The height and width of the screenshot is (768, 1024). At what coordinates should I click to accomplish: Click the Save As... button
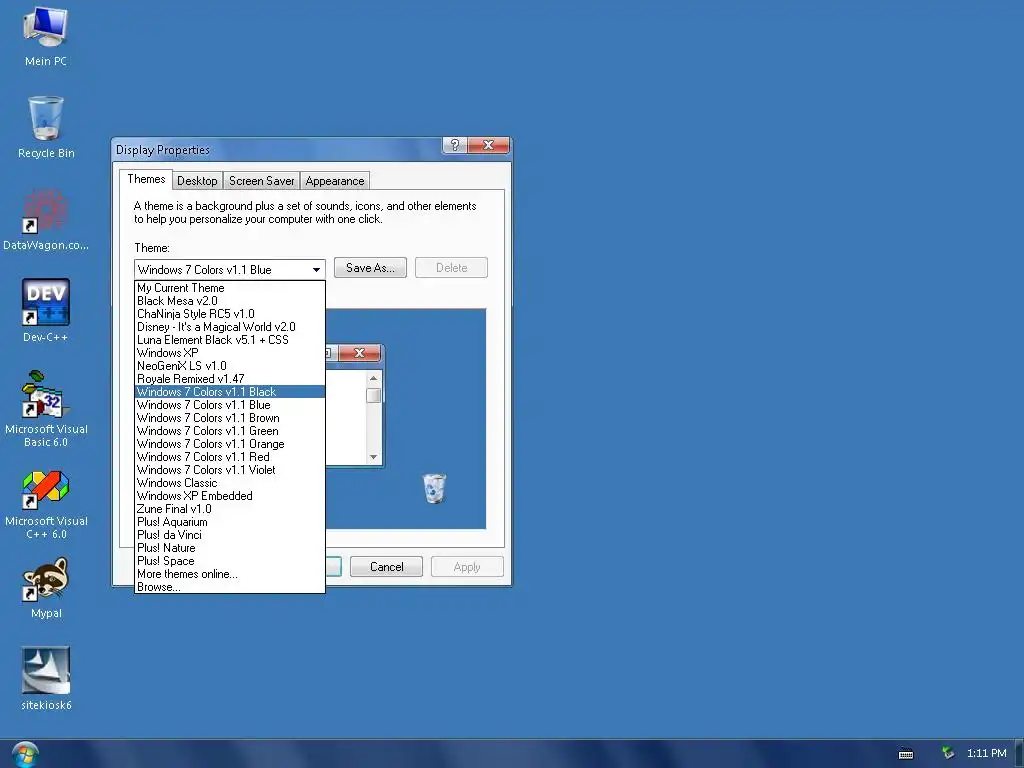370,268
